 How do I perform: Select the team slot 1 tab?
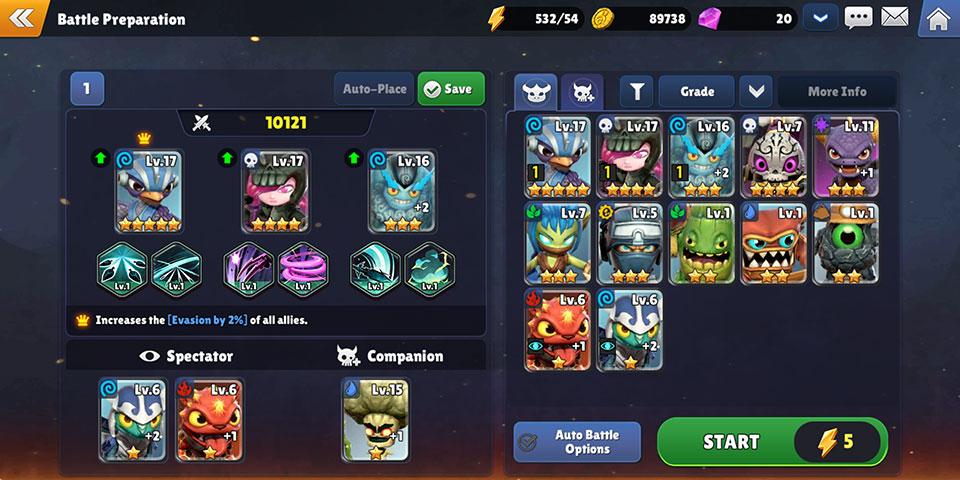click(x=87, y=89)
